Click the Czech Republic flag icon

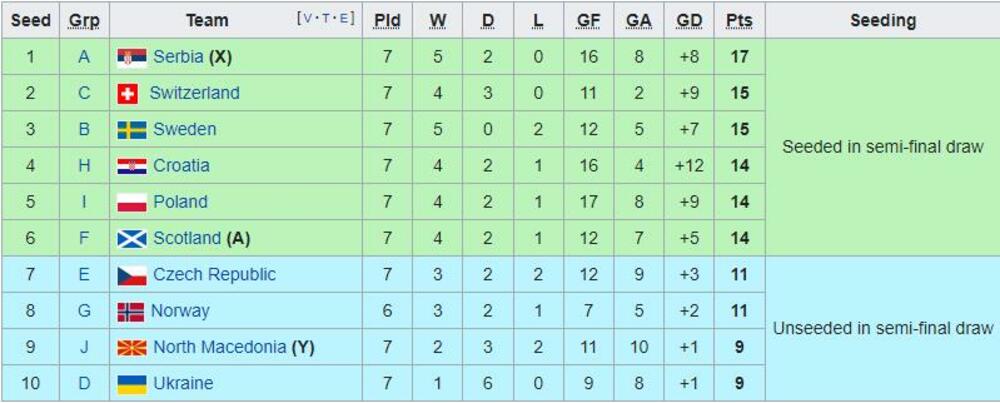132,275
